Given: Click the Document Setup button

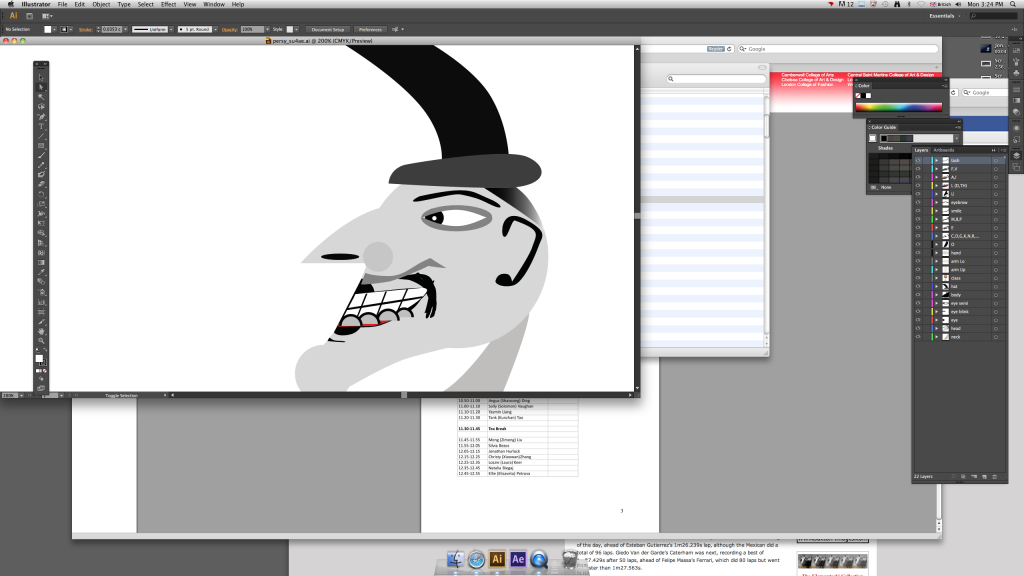Looking at the screenshot, I should pos(327,29).
